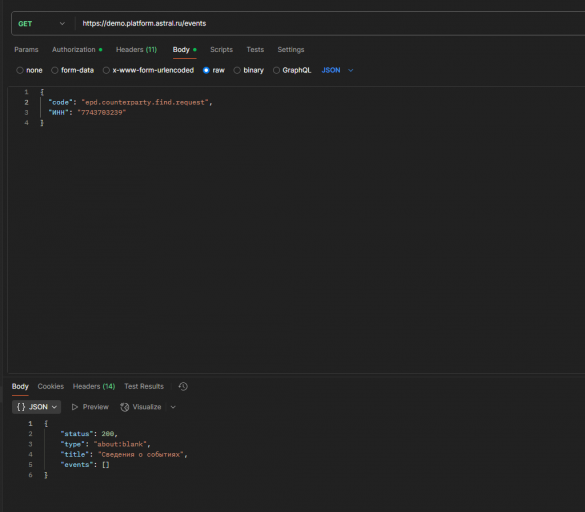The height and width of the screenshot is (512, 585).
Task: Select the binary body radio button
Action: tap(237, 70)
